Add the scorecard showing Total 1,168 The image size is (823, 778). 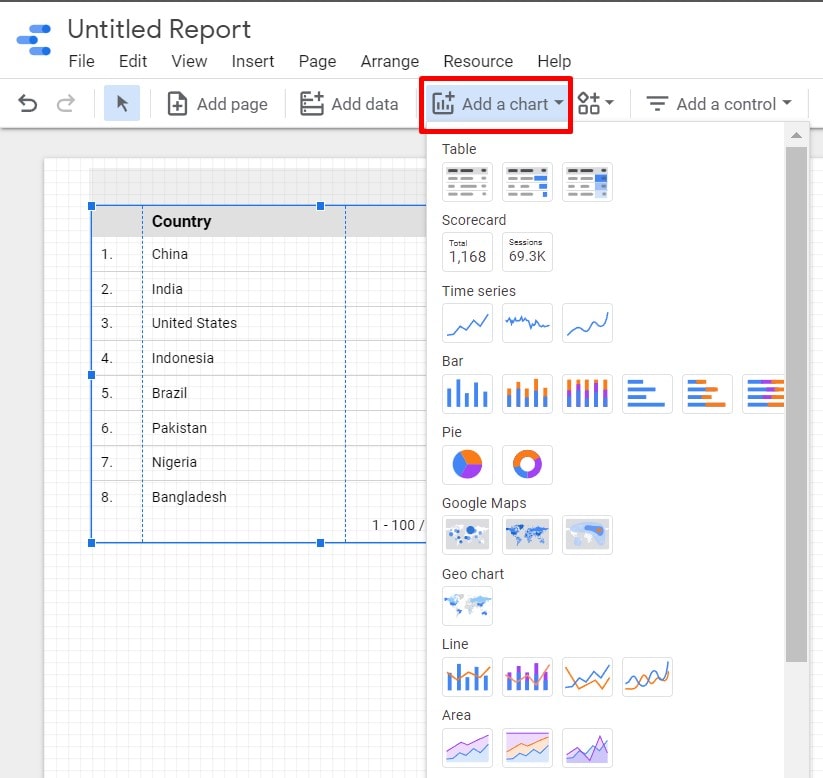(x=467, y=252)
